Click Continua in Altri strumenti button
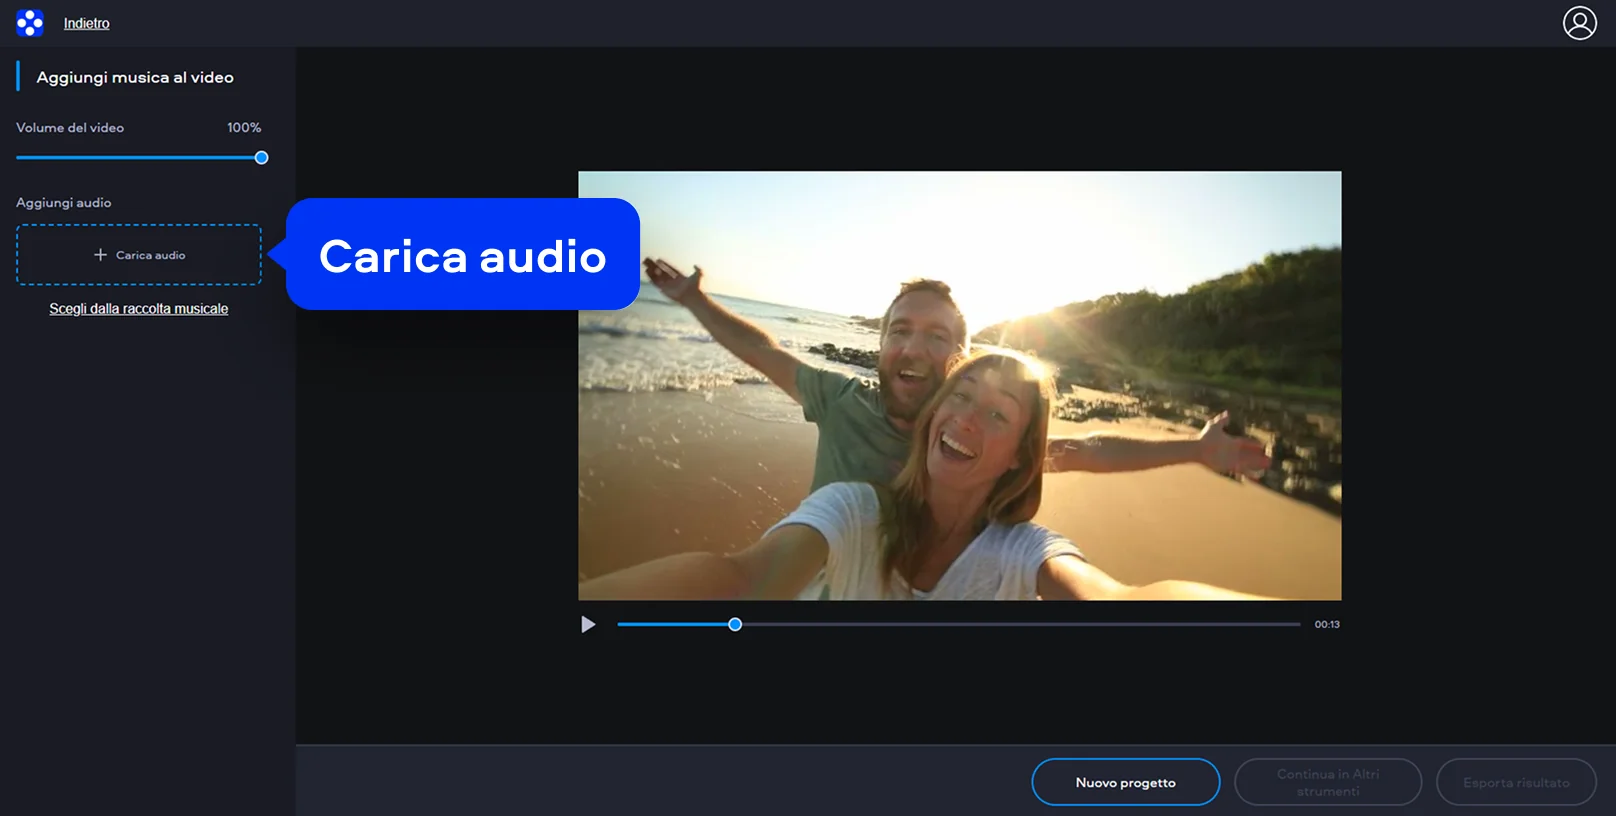 [1327, 782]
